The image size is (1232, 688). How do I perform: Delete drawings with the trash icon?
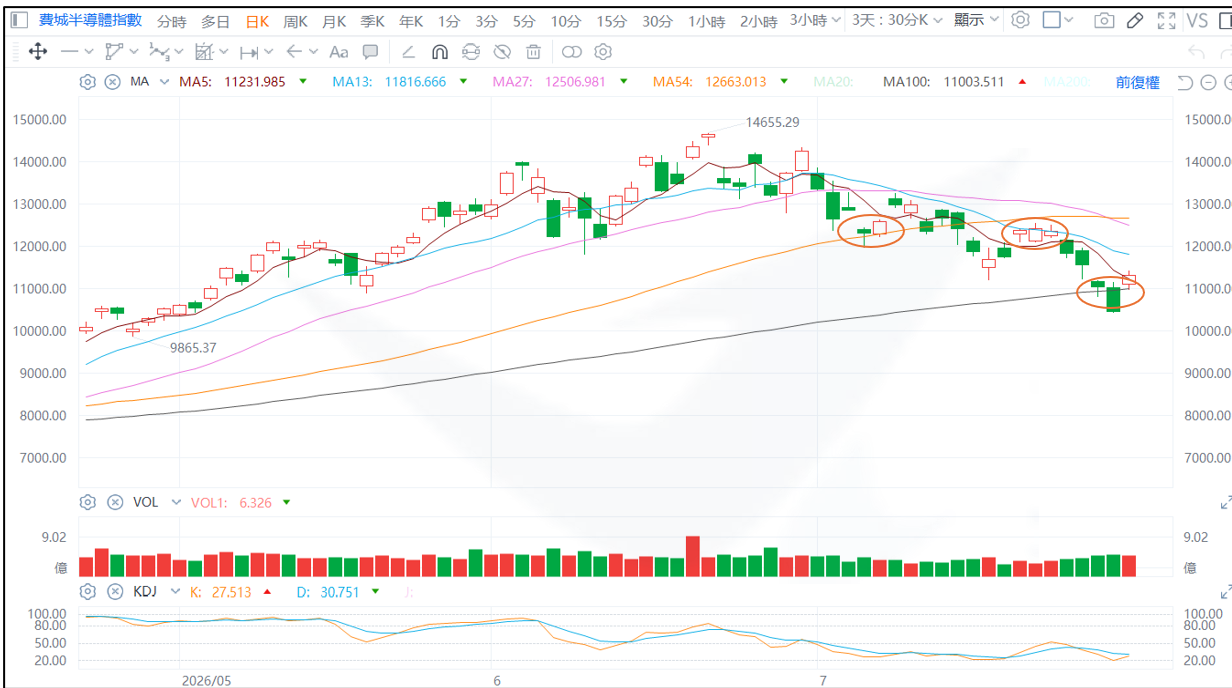coord(534,52)
